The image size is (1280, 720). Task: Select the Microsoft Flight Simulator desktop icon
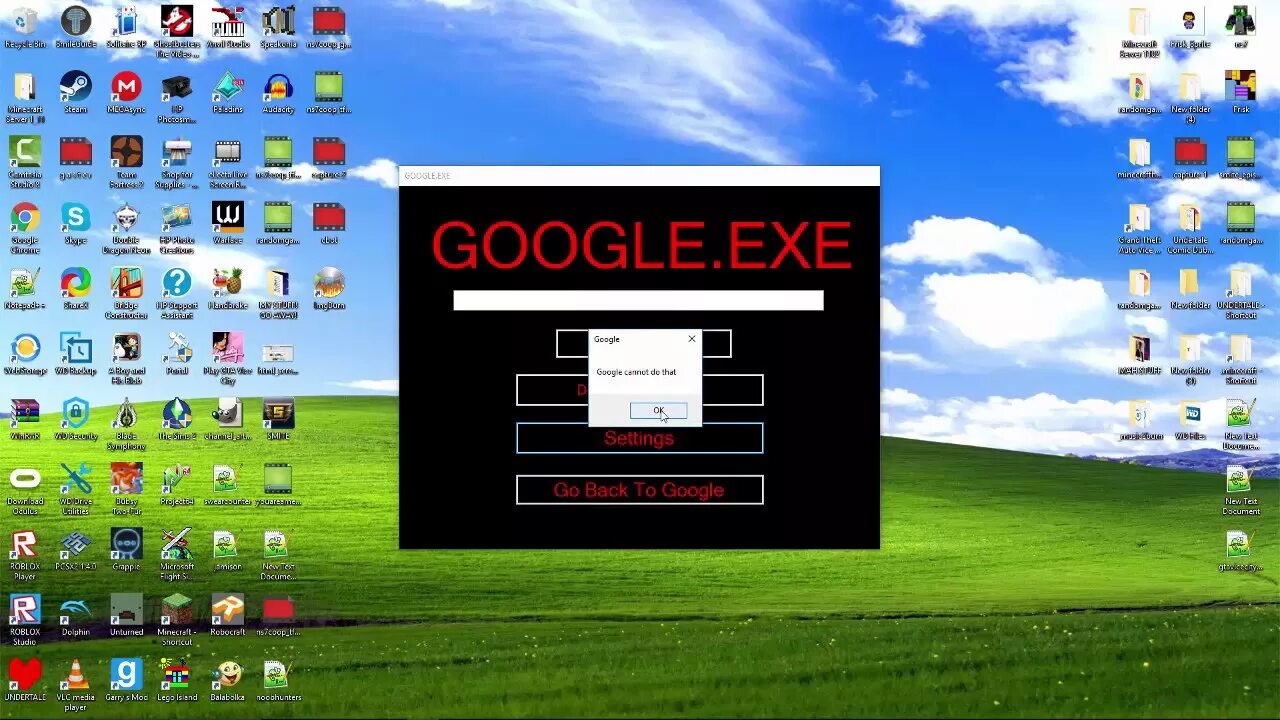[177, 555]
